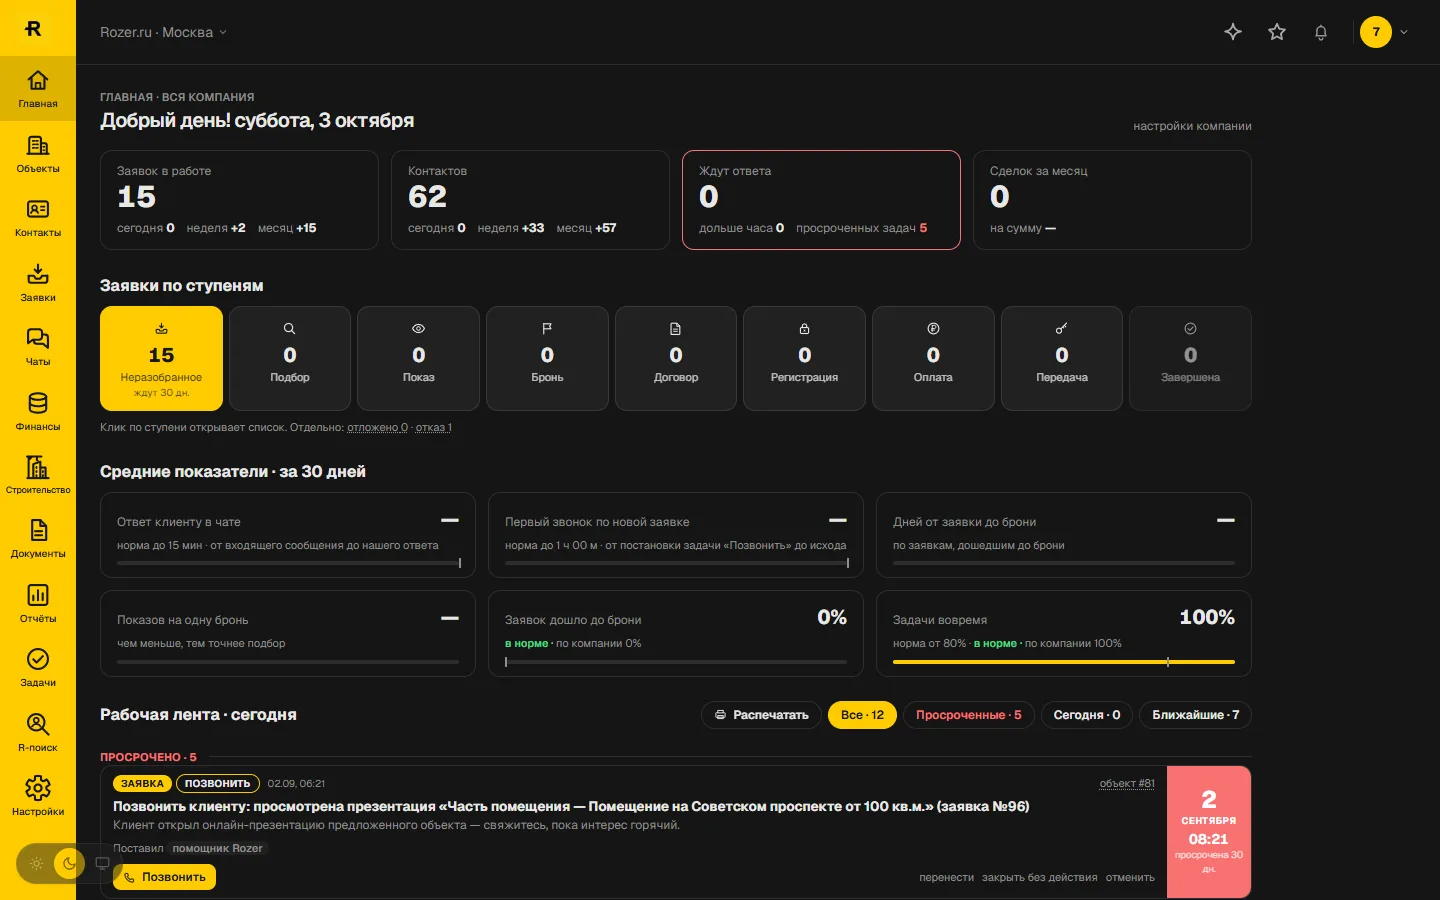Open Заявки from the sidebar
Image resolution: width=1440 pixels, height=900 pixels.
pyautogui.click(x=38, y=282)
